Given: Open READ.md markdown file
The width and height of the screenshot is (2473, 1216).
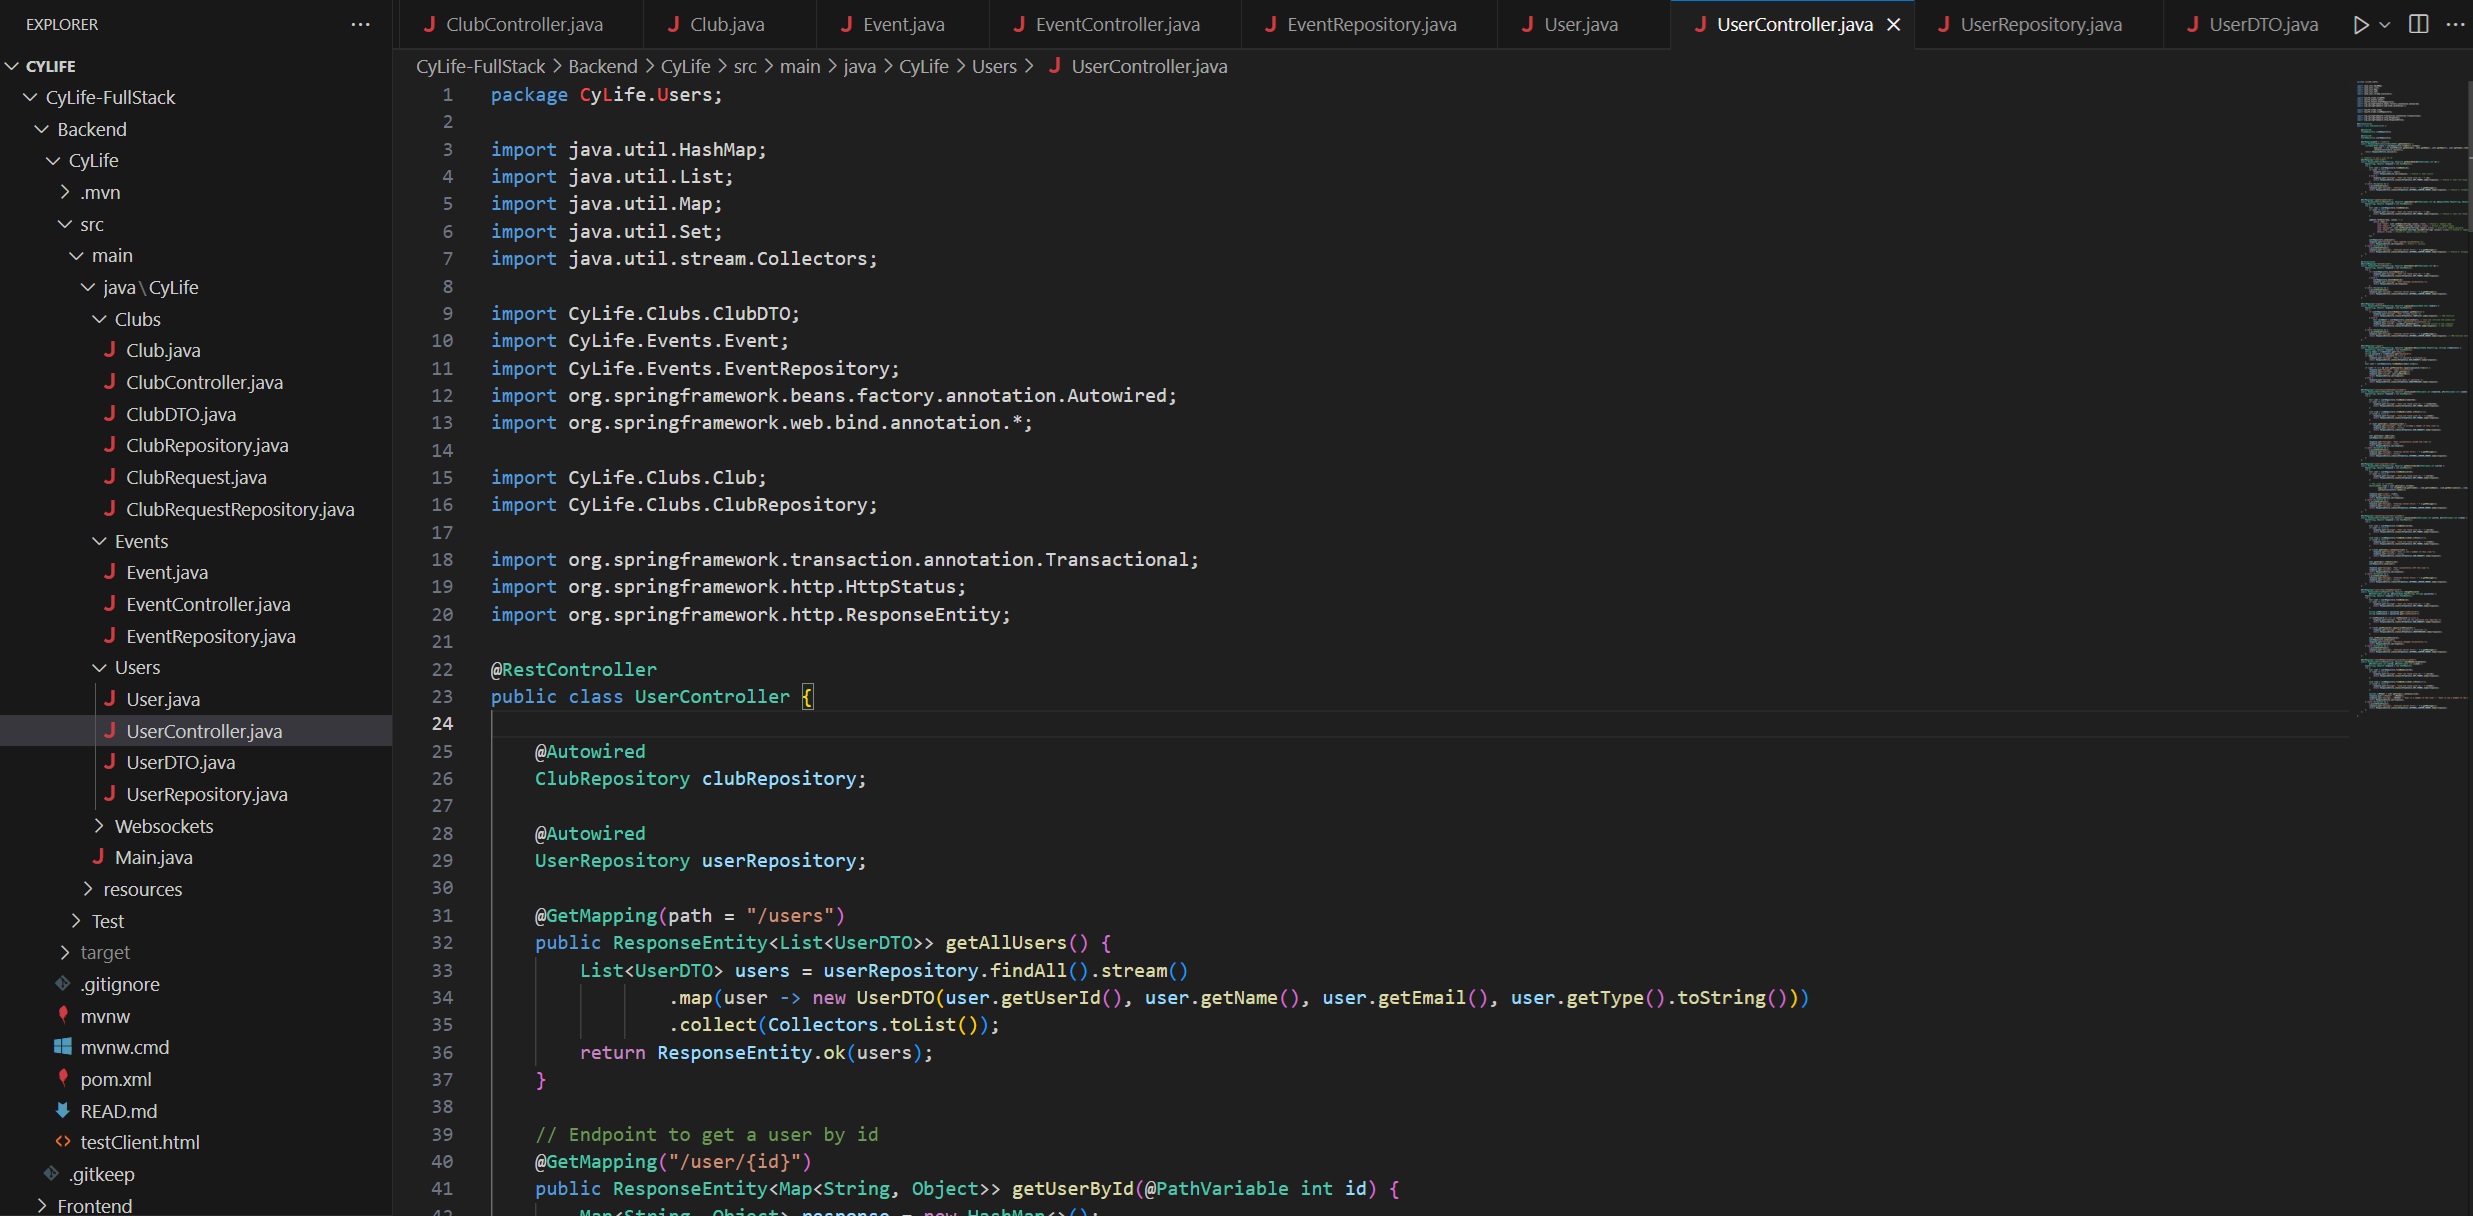Looking at the screenshot, I should [x=118, y=1111].
